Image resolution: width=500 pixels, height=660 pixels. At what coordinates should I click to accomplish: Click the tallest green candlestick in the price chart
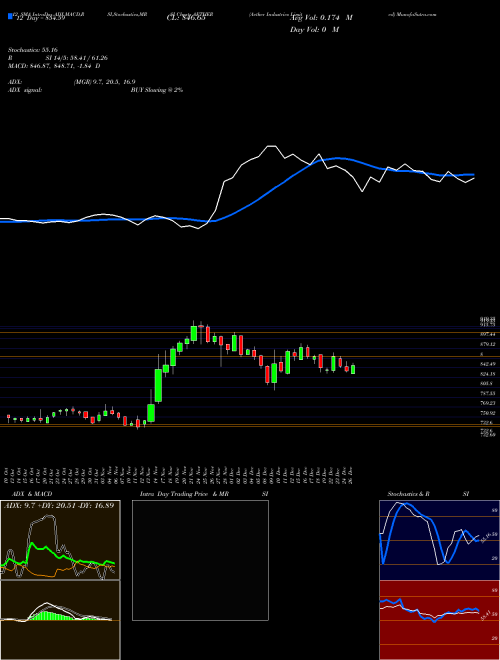coord(158,385)
